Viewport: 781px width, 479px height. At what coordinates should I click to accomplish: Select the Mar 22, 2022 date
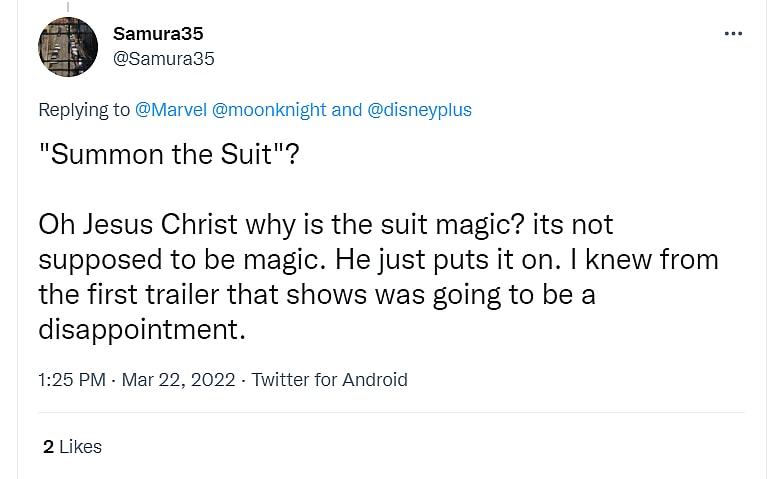click(x=178, y=380)
